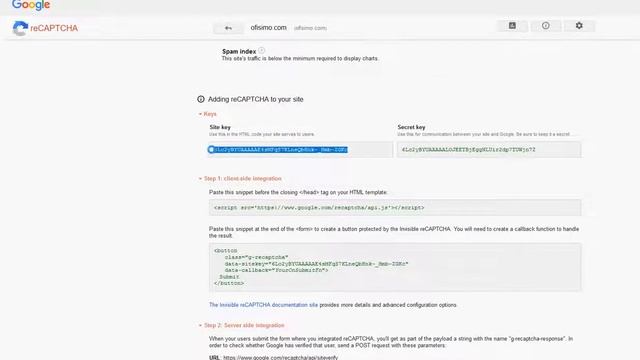Click the Spam index help icon
The image size is (640, 360).
point(262,51)
